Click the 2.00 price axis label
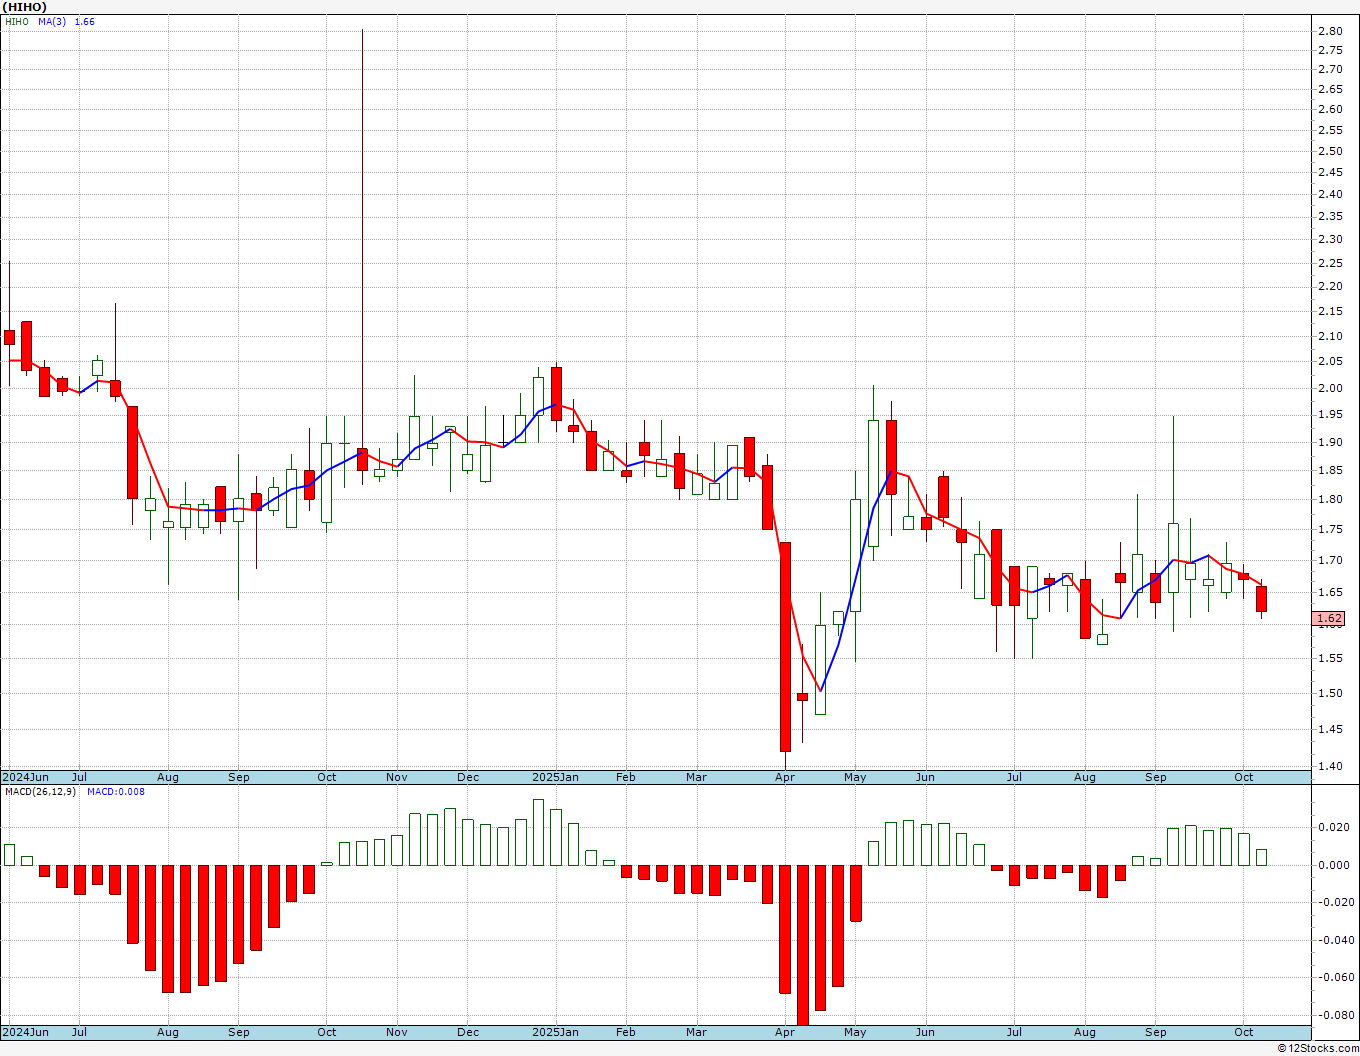Image resolution: width=1360 pixels, height=1056 pixels. (1330, 389)
